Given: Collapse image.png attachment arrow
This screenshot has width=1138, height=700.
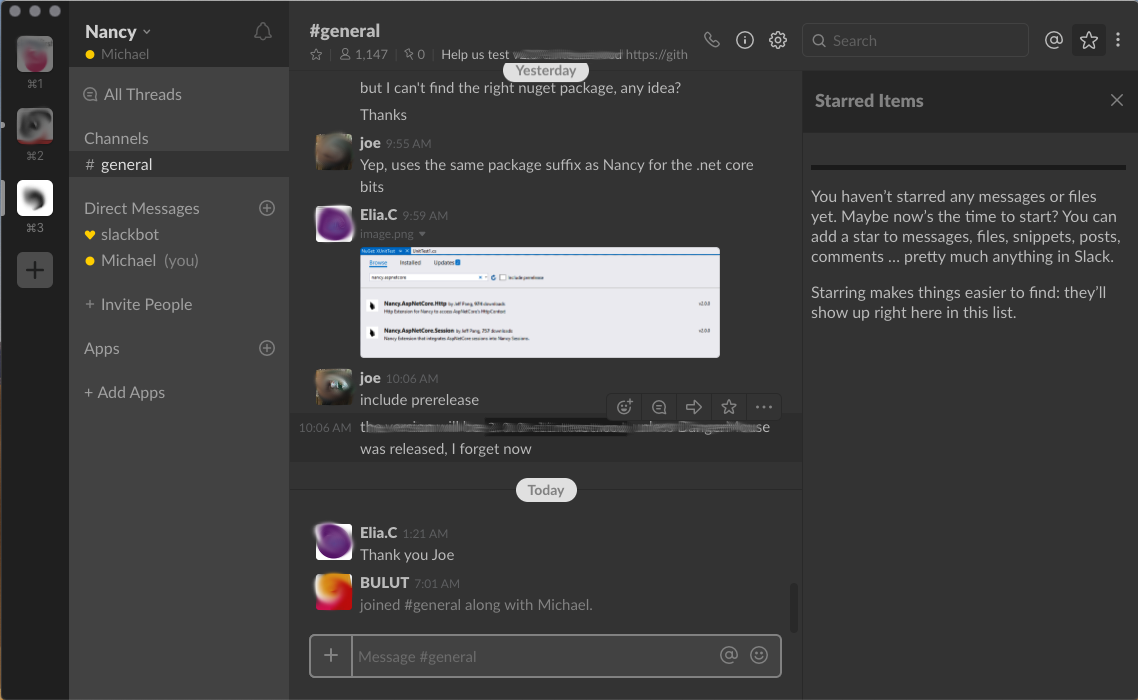Looking at the screenshot, I should click(422, 234).
